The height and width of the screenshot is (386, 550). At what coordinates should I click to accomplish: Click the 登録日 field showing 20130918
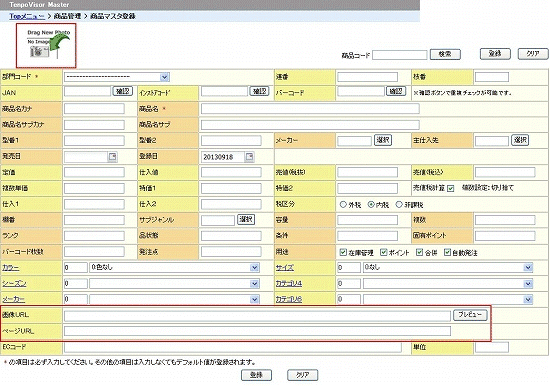click(x=223, y=157)
